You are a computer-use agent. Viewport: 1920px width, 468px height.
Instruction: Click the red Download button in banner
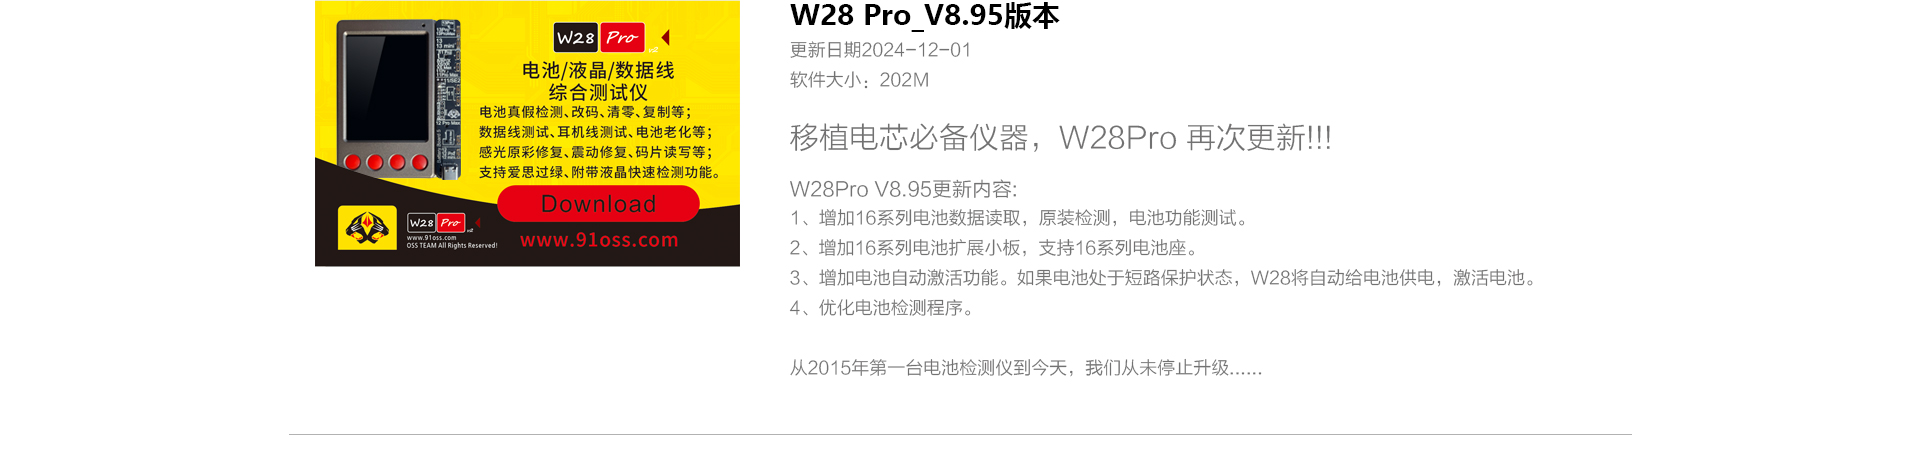(x=598, y=204)
